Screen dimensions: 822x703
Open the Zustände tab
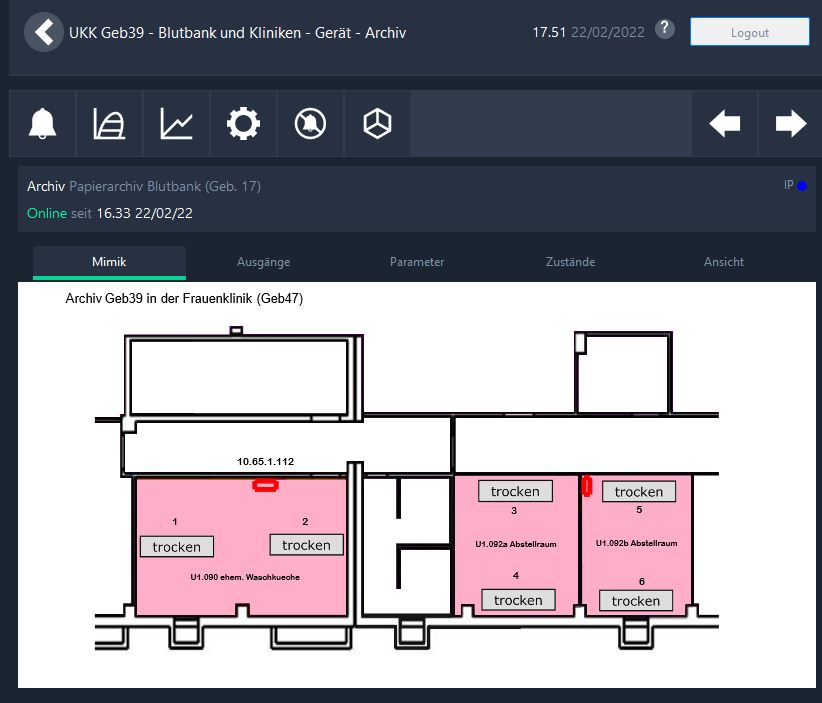click(x=570, y=262)
